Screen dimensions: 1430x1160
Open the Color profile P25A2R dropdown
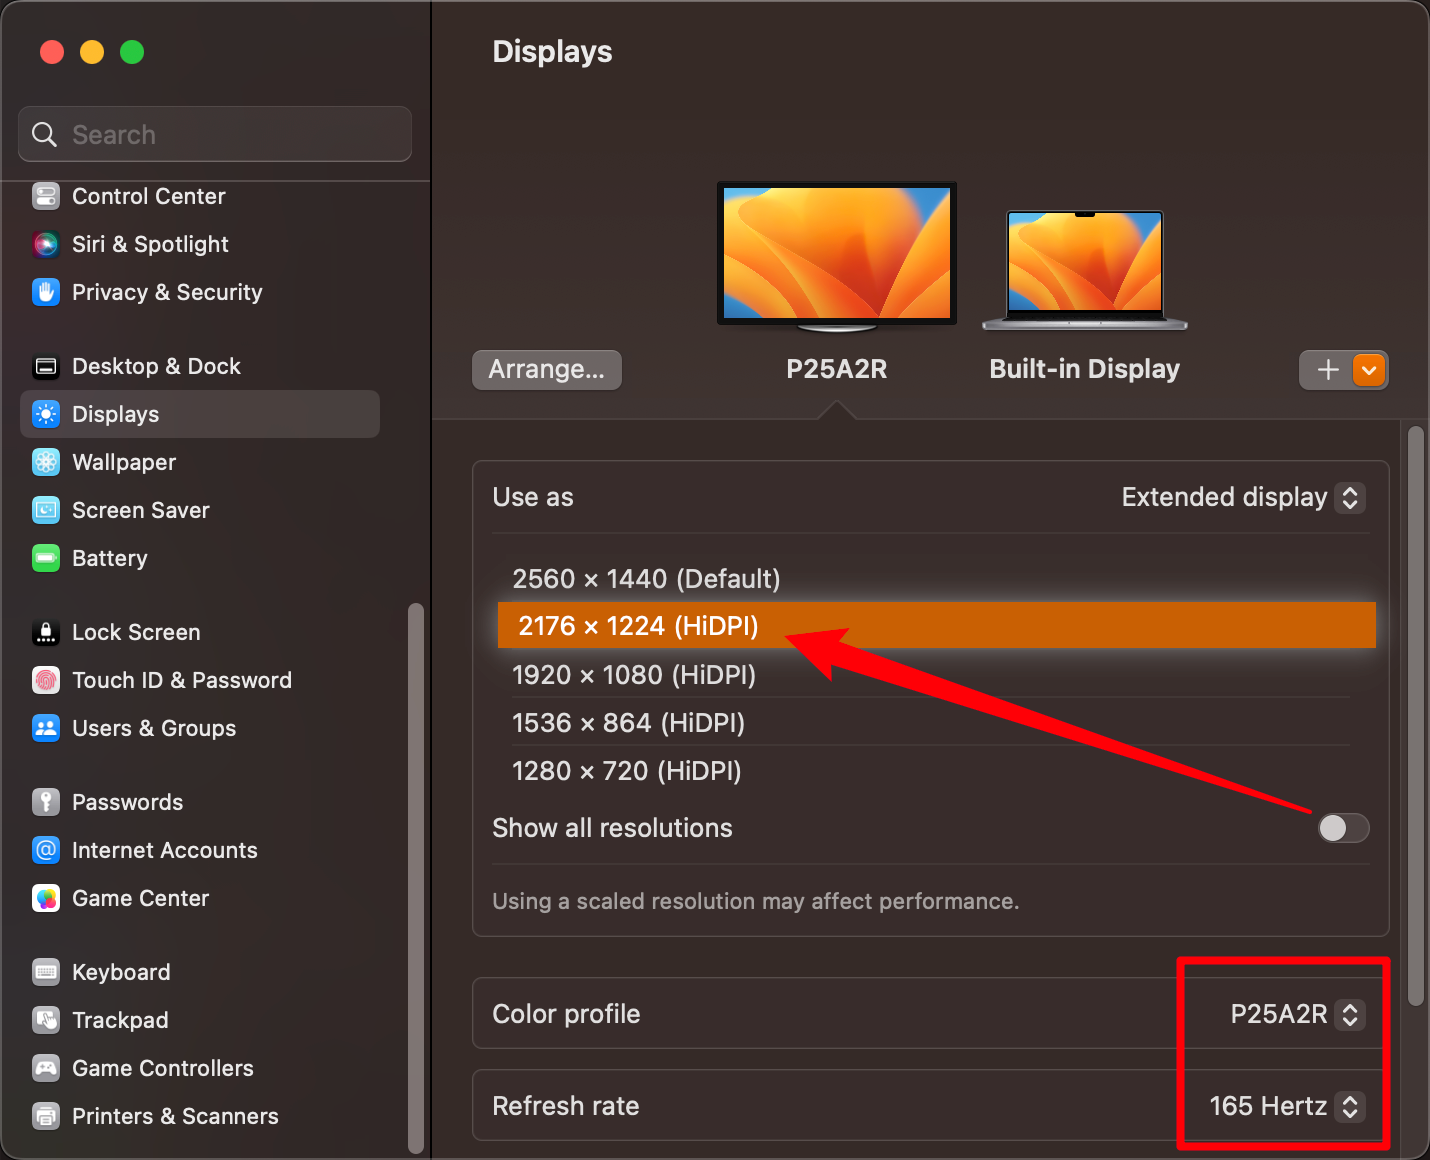click(x=1296, y=1014)
